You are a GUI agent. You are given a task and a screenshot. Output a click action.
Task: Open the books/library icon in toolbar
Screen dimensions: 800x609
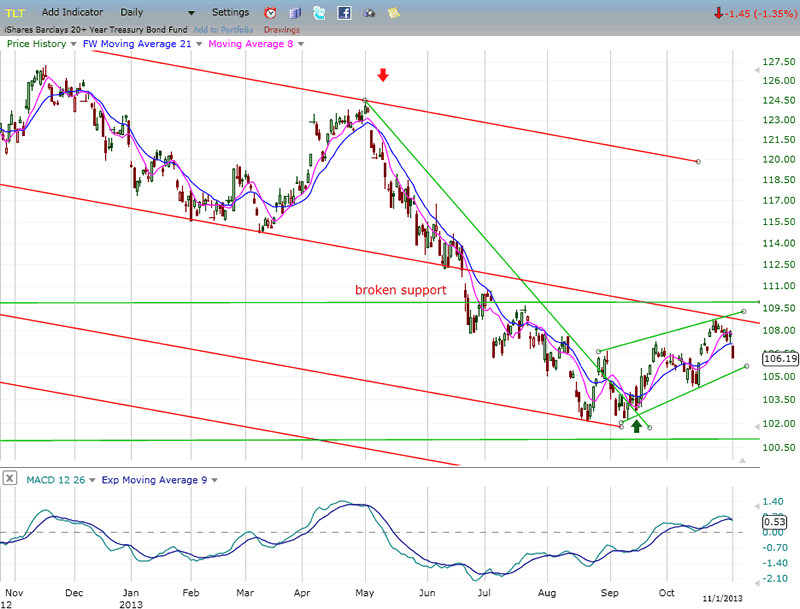pyautogui.click(x=295, y=13)
